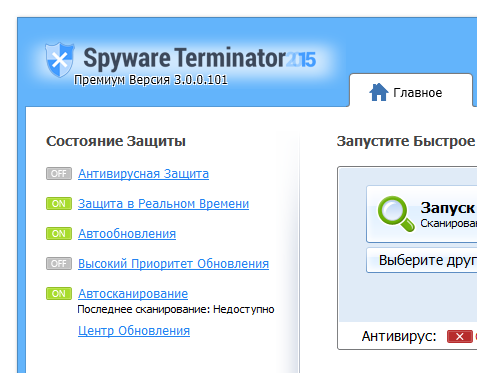Click the Последнее сканирование: Недоступно text
This screenshot has height=373, width=477.
[176, 310]
